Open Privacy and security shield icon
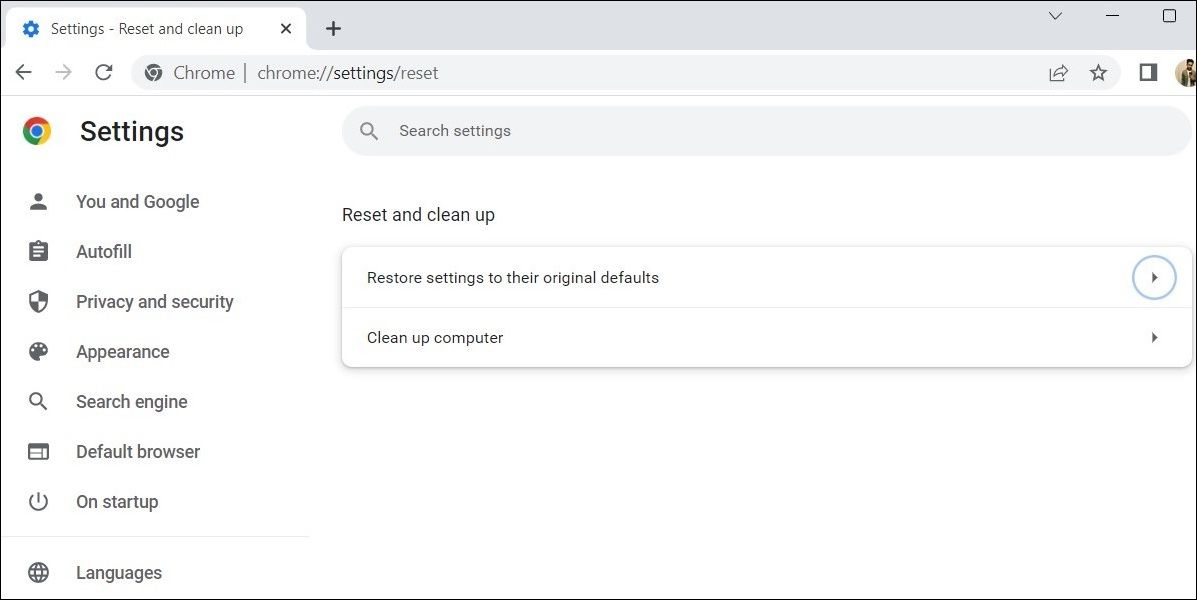The width and height of the screenshot is (1197, 600). (38, 301)
